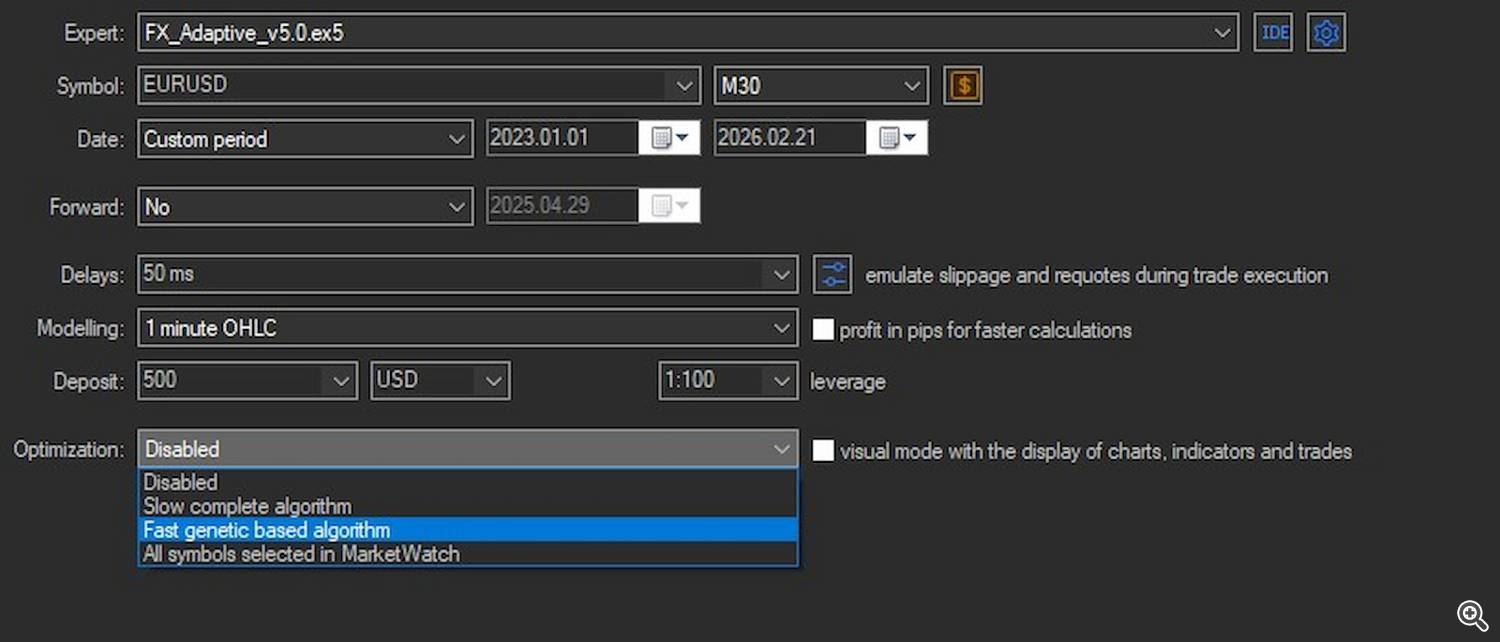Viewport: 1500px width, 642px height.
Task: Open the forward date calendar picker
Action: [x=670, y=206]
